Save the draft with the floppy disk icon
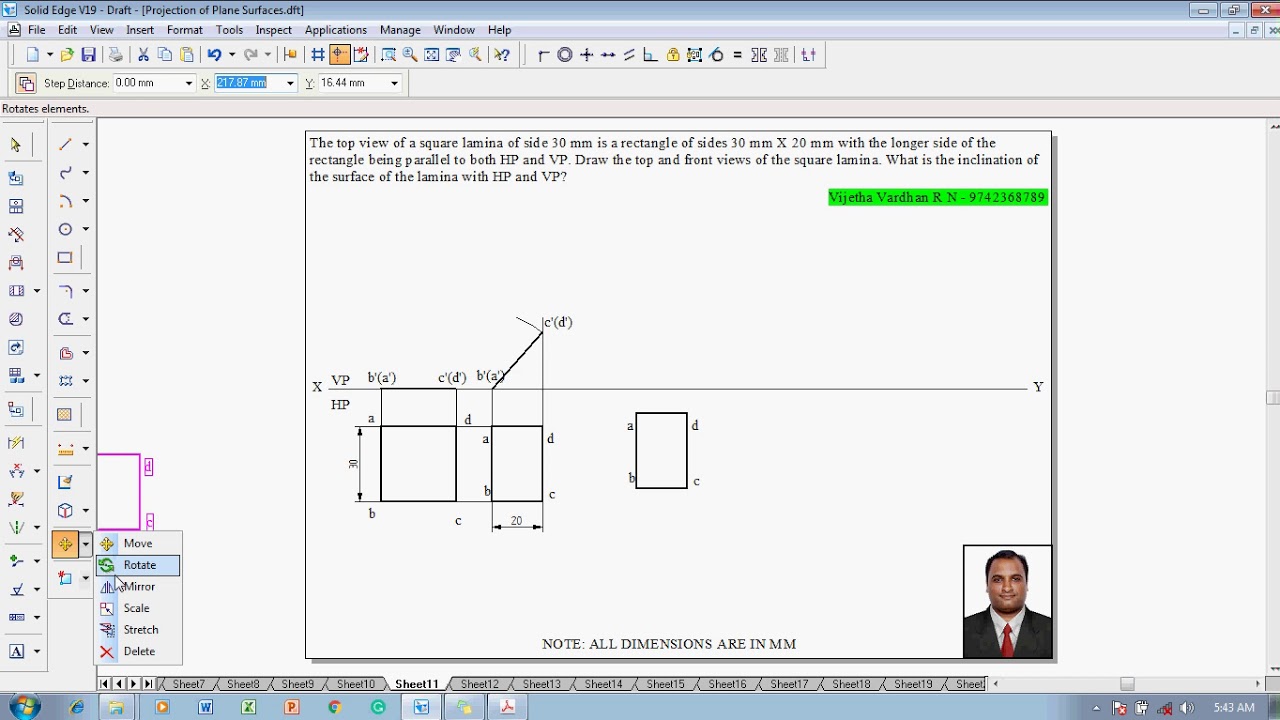1280x720 pixels. (89, 55)
